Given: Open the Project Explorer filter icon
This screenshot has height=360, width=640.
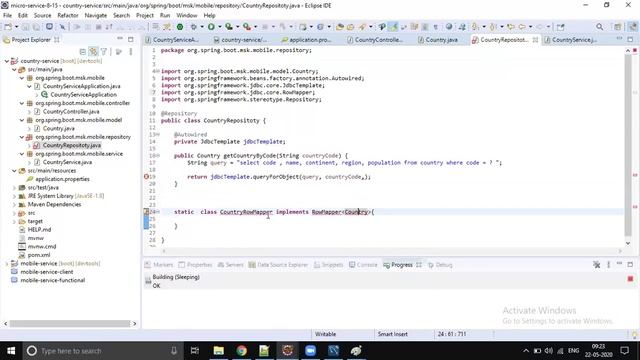Looking at the screenshot, I should [104, 52].
